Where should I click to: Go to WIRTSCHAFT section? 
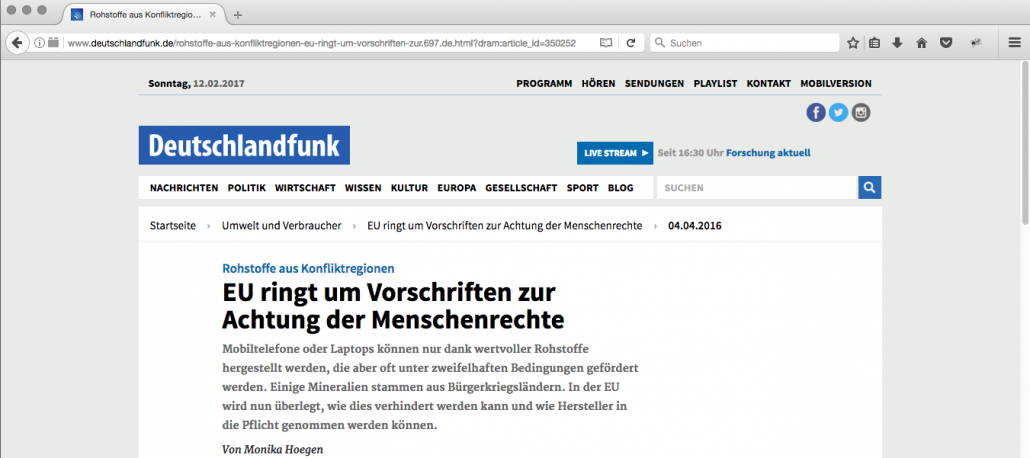(305, 188)
